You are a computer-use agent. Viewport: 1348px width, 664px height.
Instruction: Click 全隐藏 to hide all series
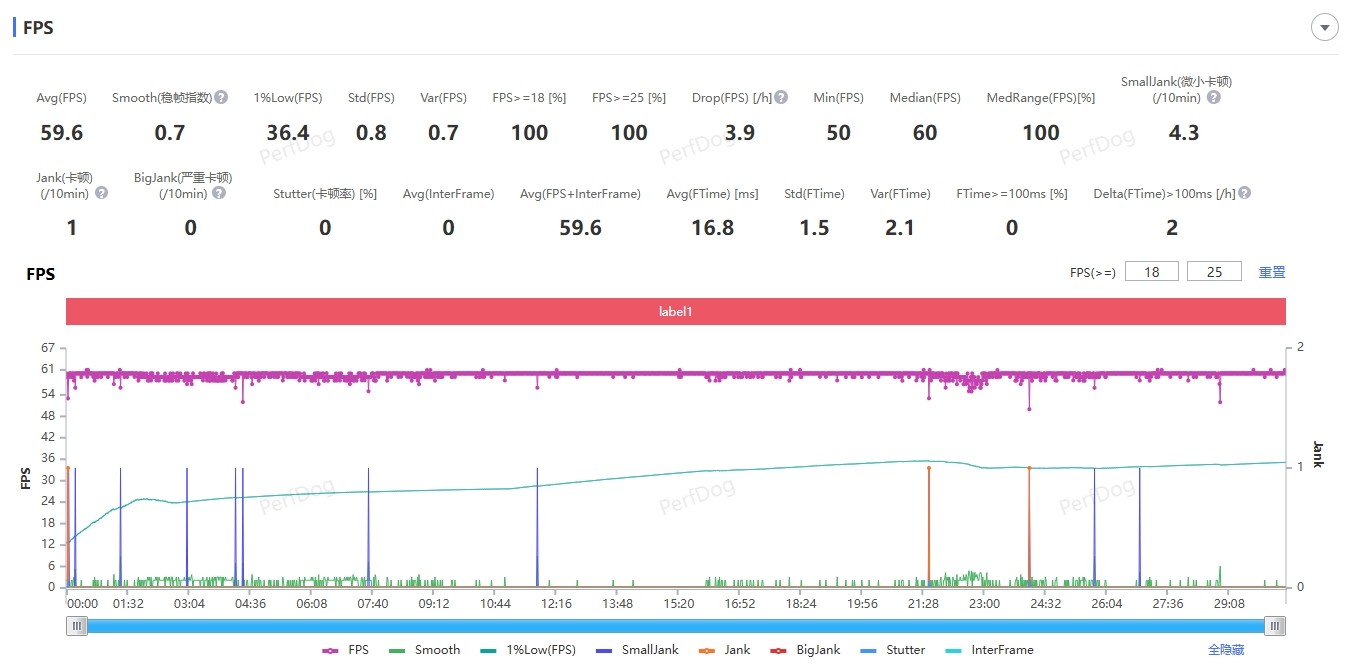[1225, 650]
